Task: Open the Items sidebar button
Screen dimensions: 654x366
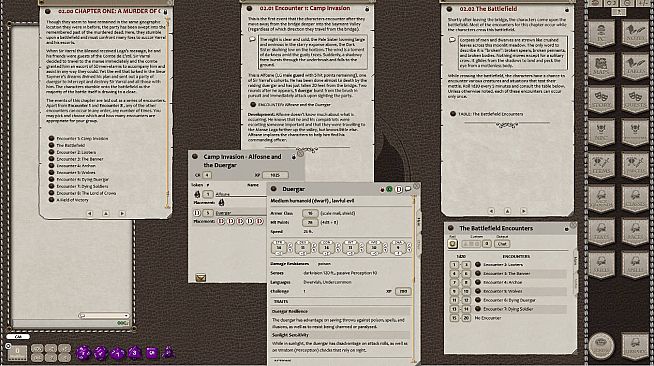Action: coord(601,165)
